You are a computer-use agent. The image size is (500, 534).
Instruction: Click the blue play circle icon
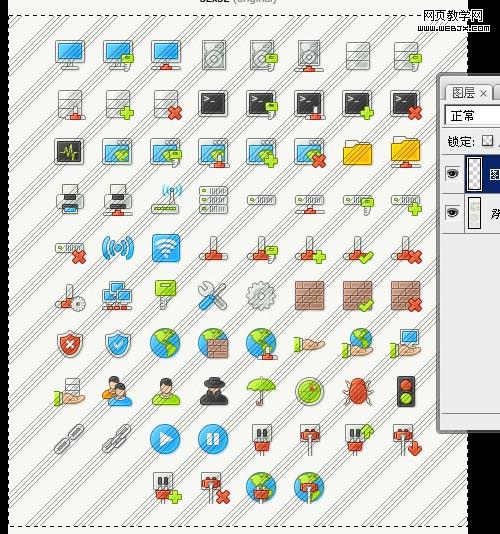[x=165, y=439]
